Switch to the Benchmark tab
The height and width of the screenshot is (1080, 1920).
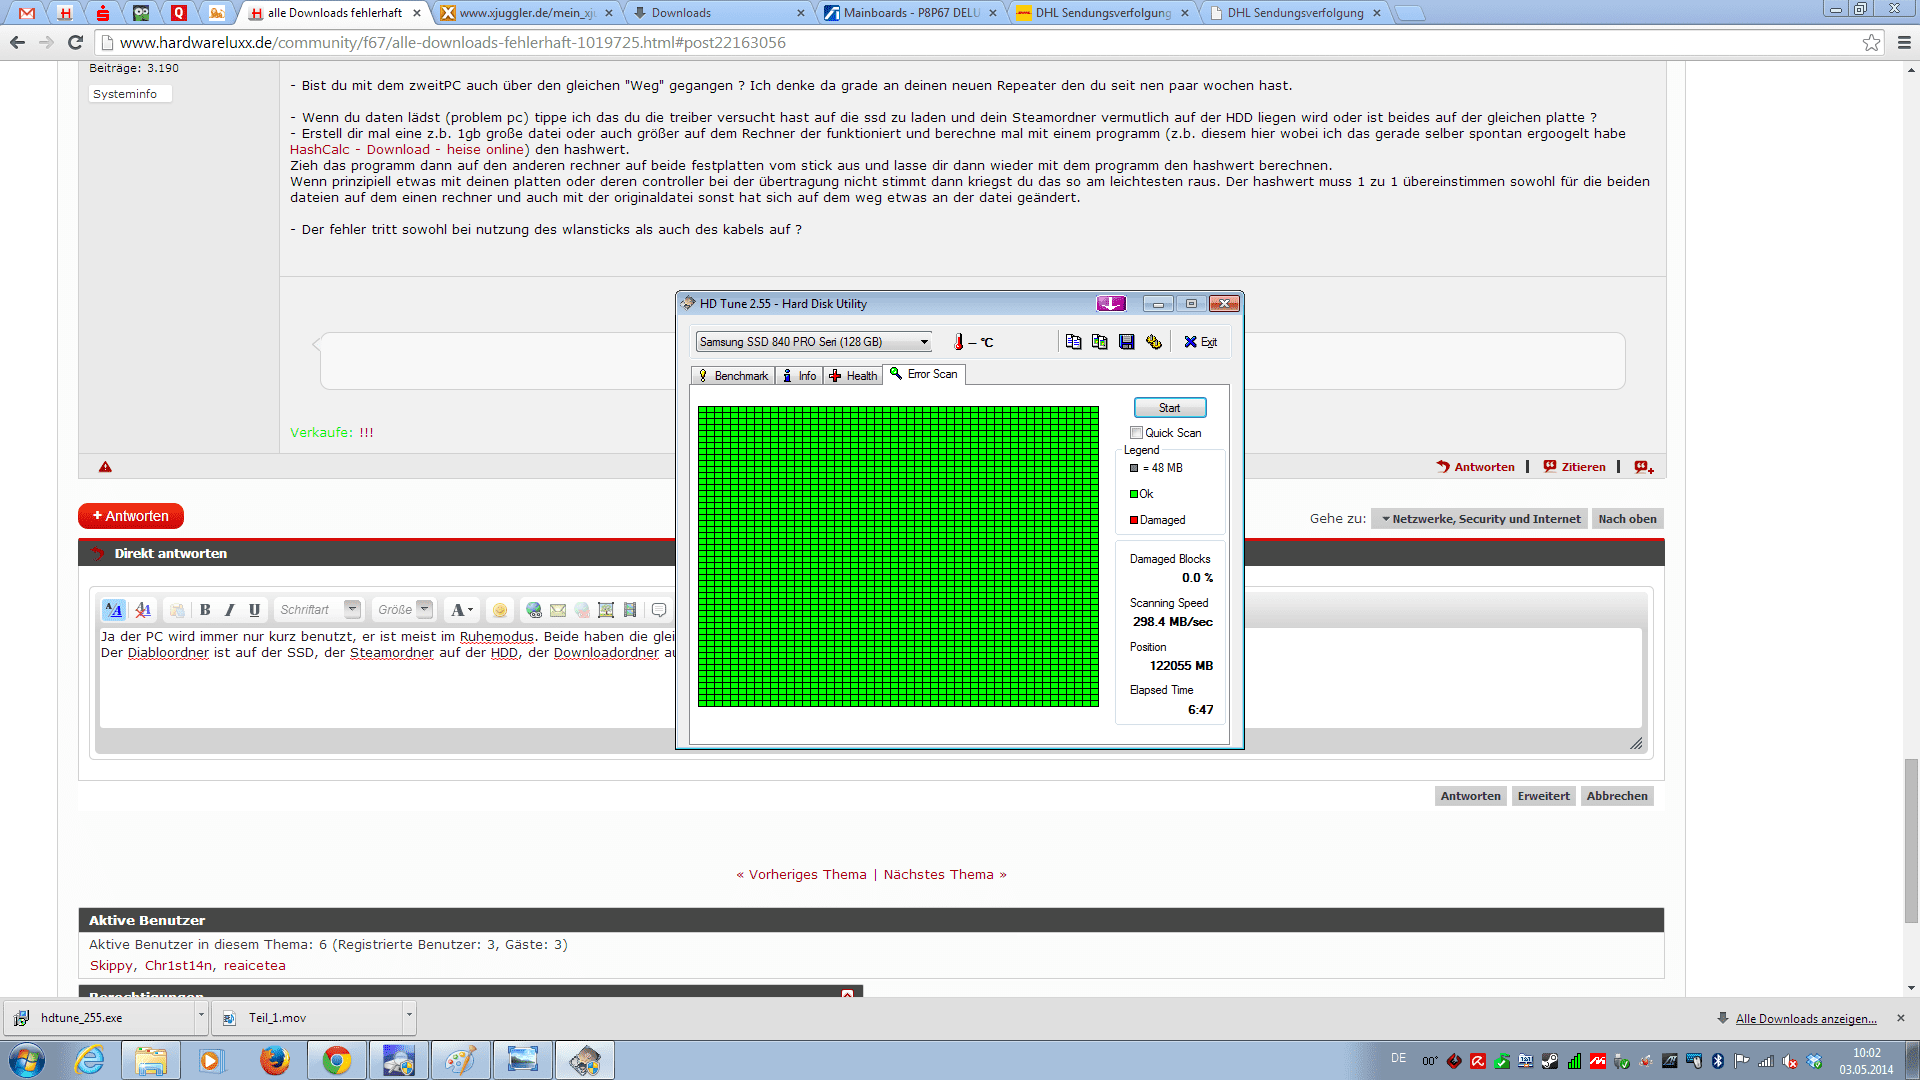tap(733, 376)
